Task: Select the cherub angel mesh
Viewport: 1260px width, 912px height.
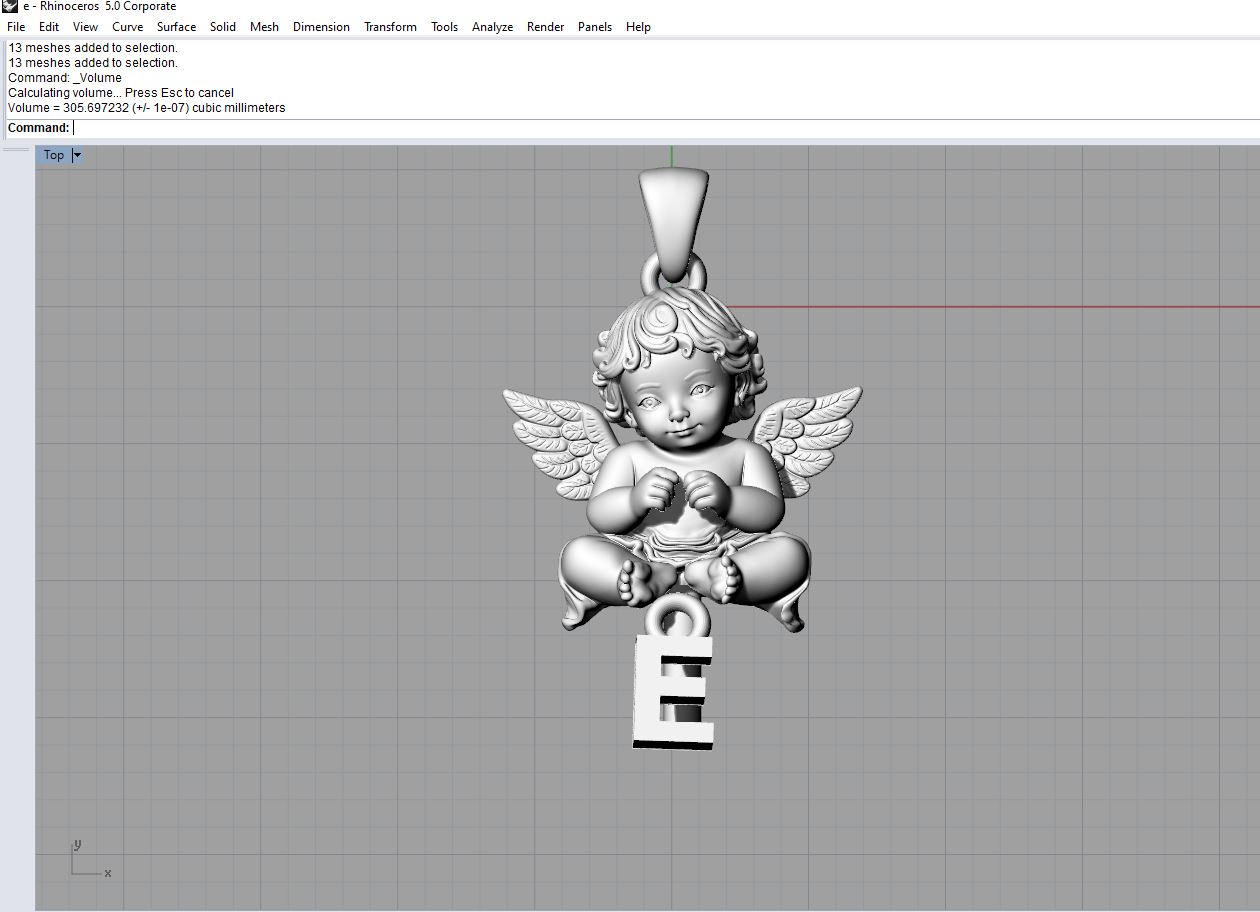Action: click(682, 460)
